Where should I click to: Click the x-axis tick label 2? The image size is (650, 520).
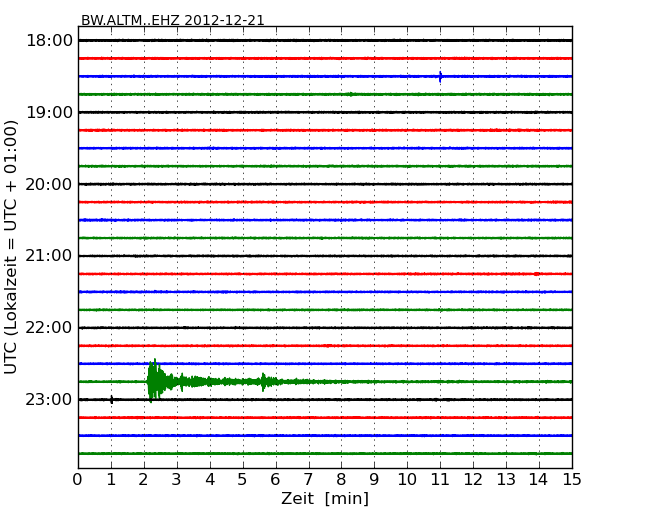[144, 480]
